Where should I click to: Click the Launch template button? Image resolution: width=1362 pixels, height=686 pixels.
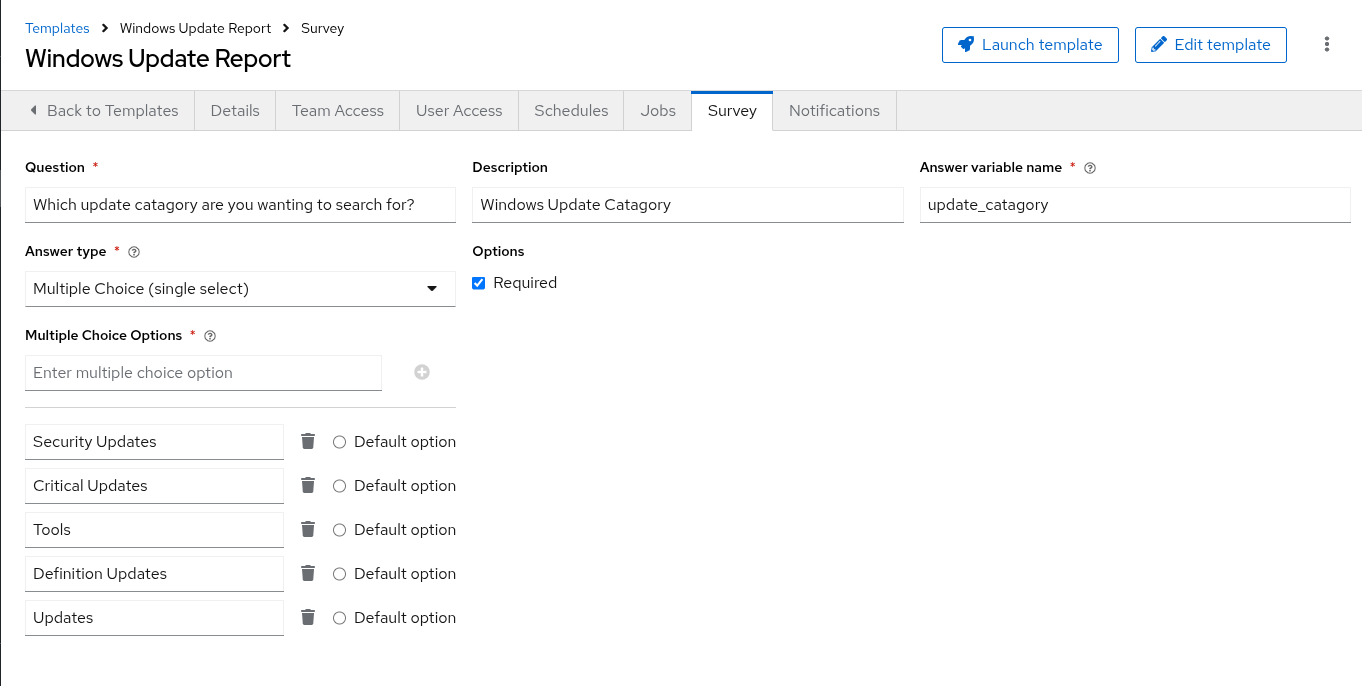[1030, 45]
